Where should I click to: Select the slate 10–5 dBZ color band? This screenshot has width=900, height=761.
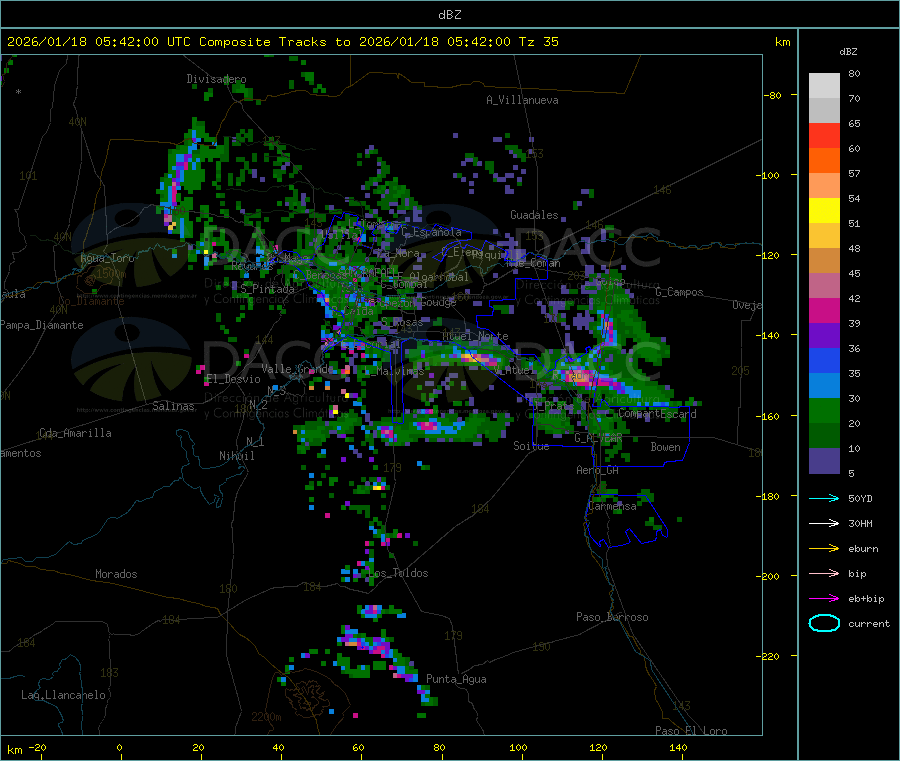(x=824, y=461)
